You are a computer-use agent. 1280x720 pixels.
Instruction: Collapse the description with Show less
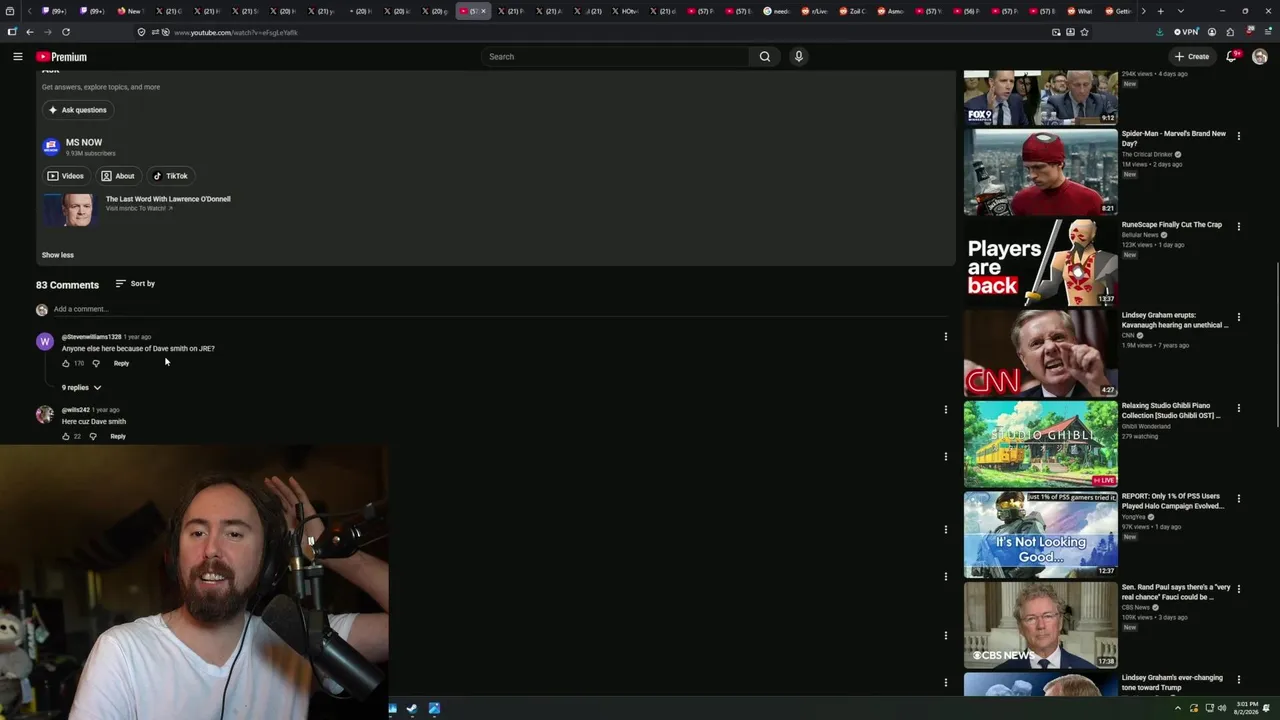(x=58, y=255)
